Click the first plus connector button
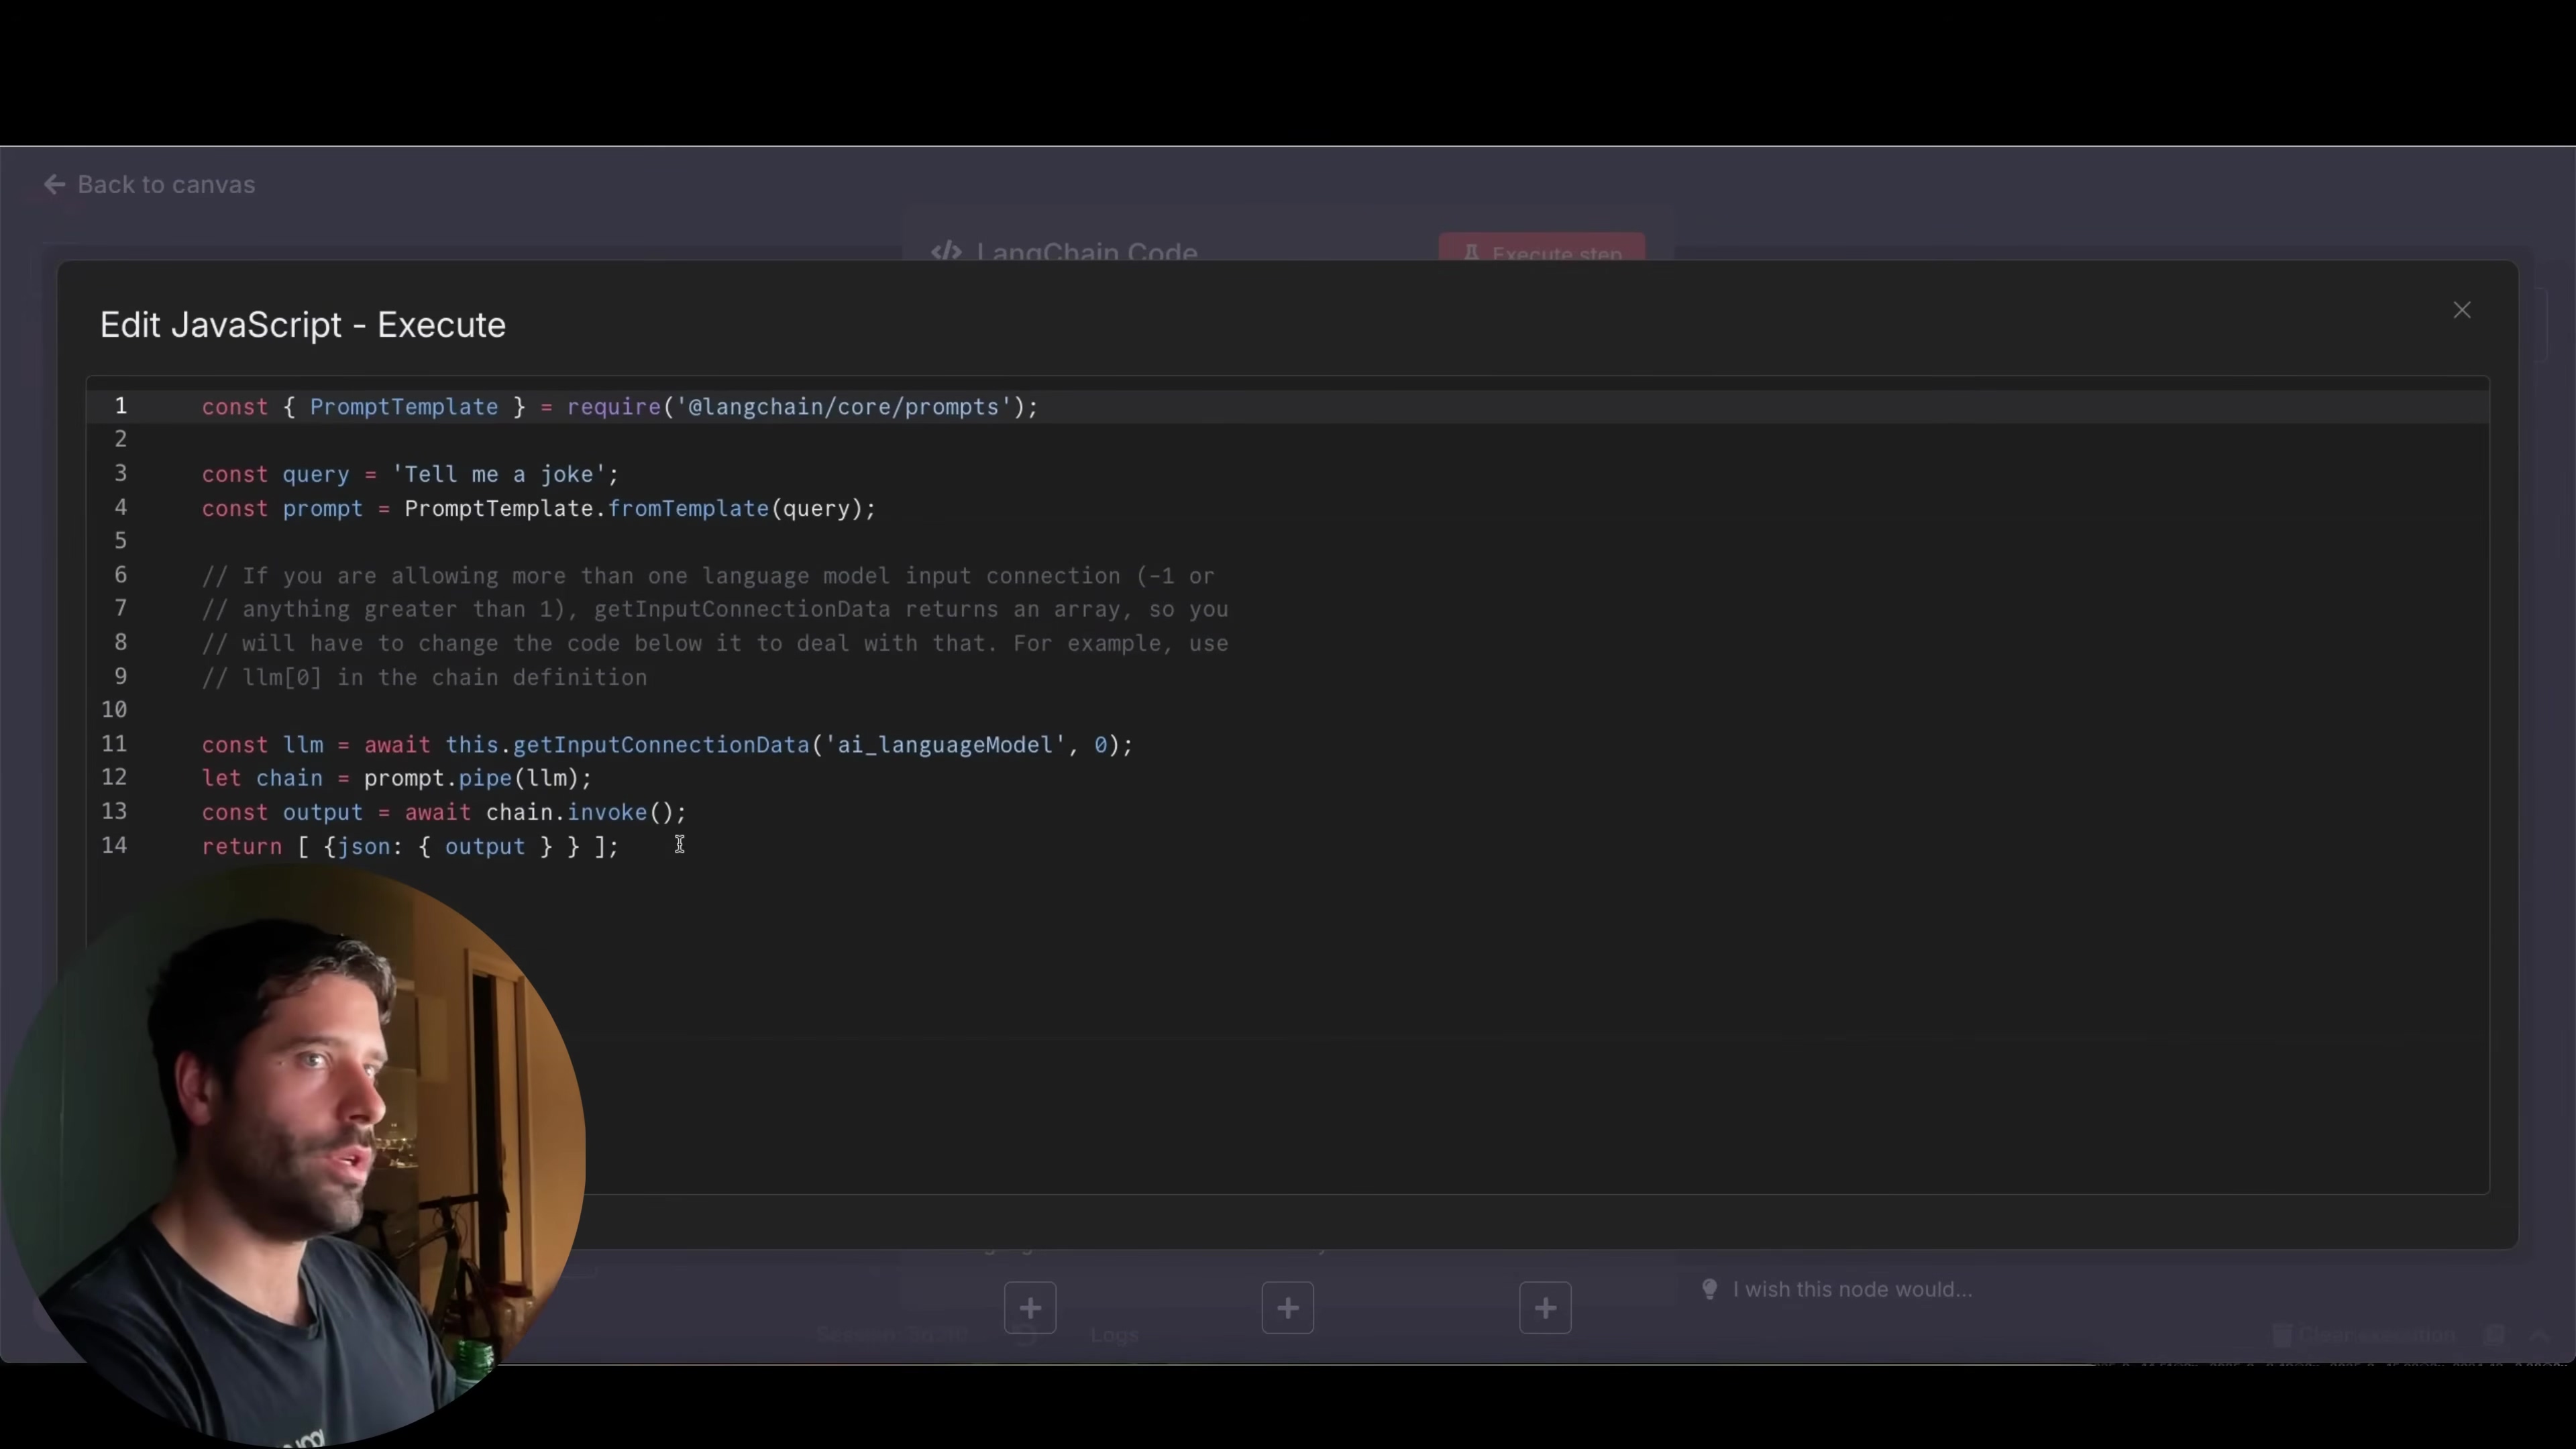Viewport: 2576px width, 1449px height. [1030, 1307]
